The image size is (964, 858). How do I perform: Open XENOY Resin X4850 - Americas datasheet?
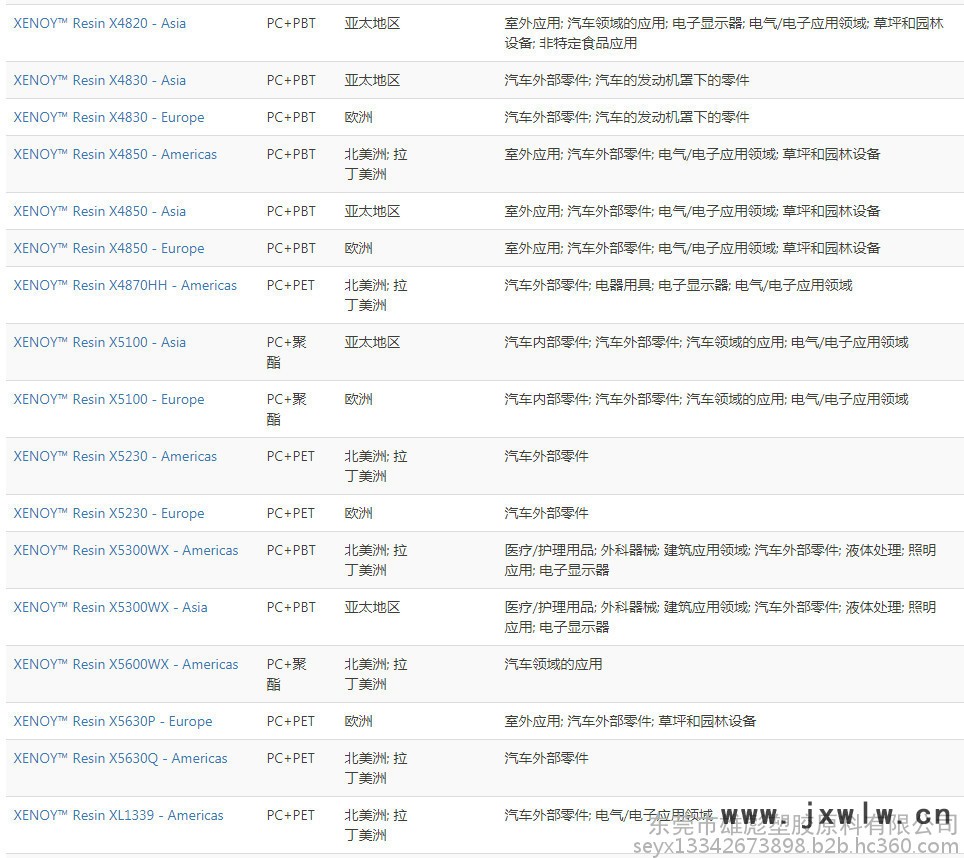pyautogui.click(x=115, y=154)
